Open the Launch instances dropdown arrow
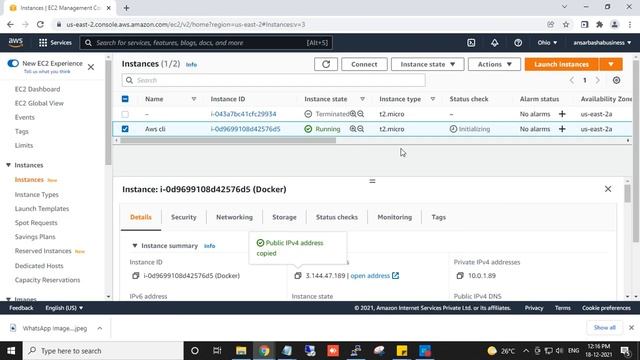The image size is (640, 360). 611,64
